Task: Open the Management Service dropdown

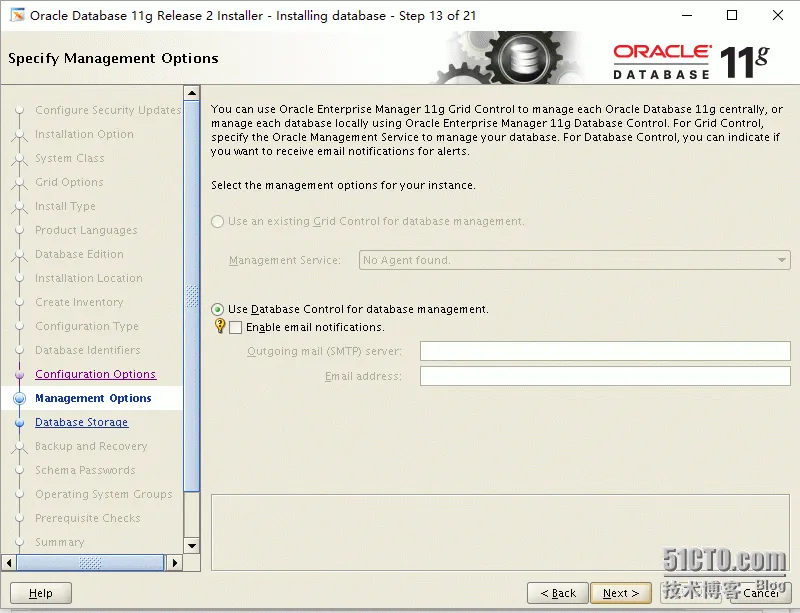Action: [x=574, y=260]
